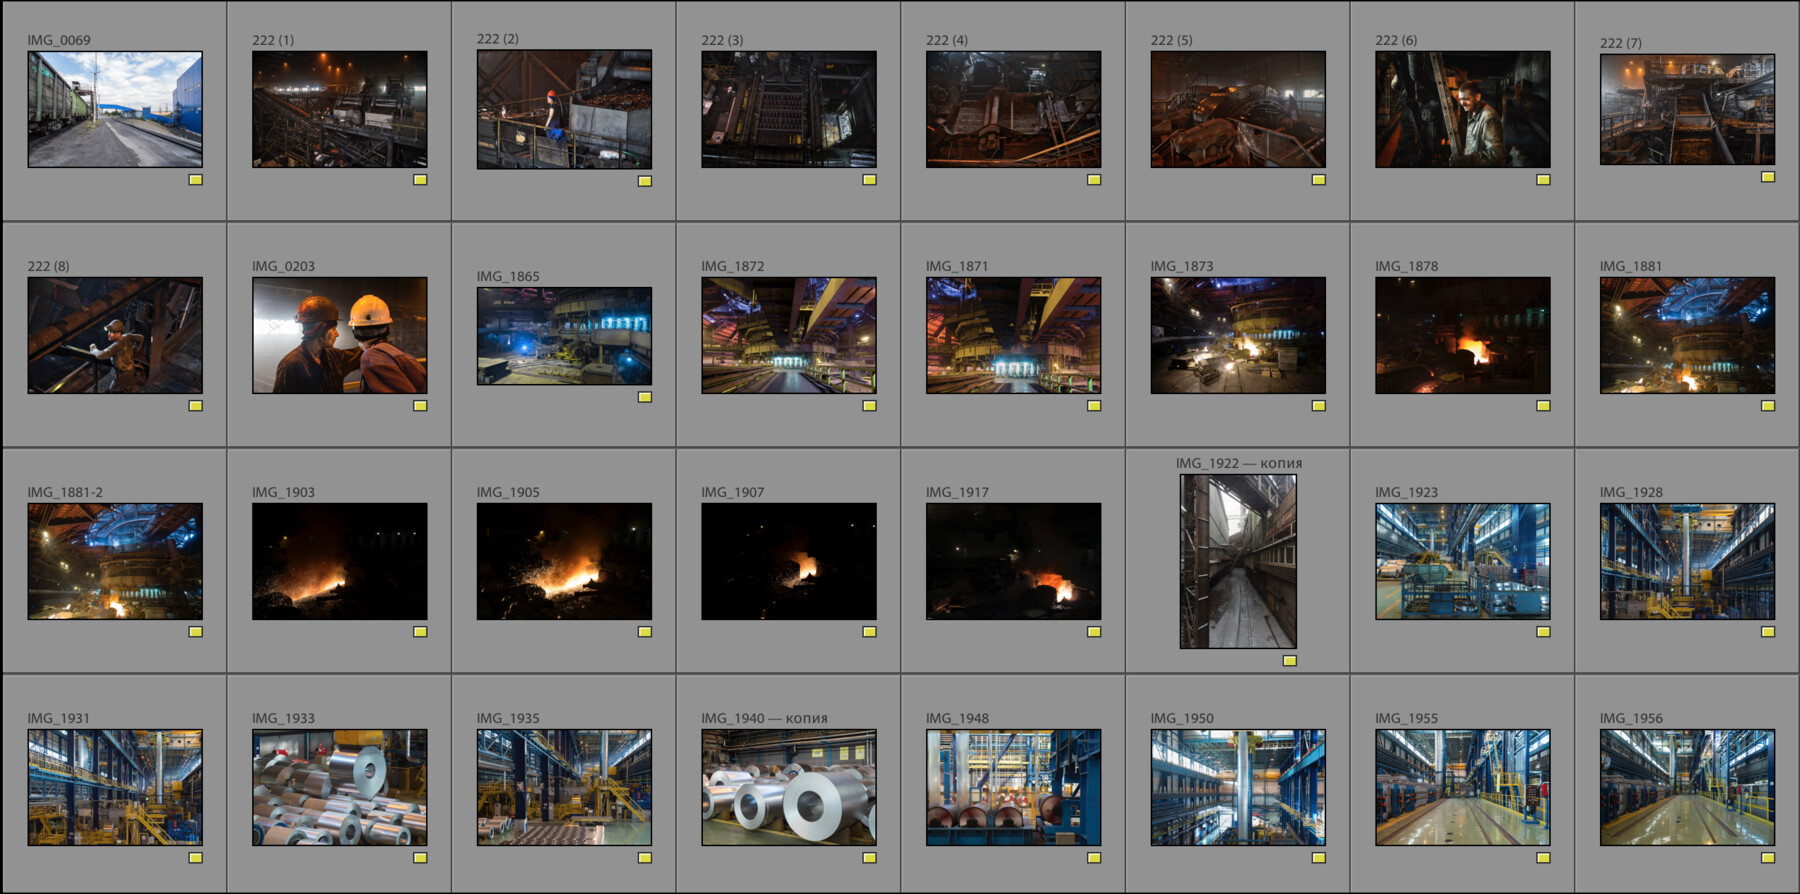Select the IMG_1905 thumbnail

564,561
